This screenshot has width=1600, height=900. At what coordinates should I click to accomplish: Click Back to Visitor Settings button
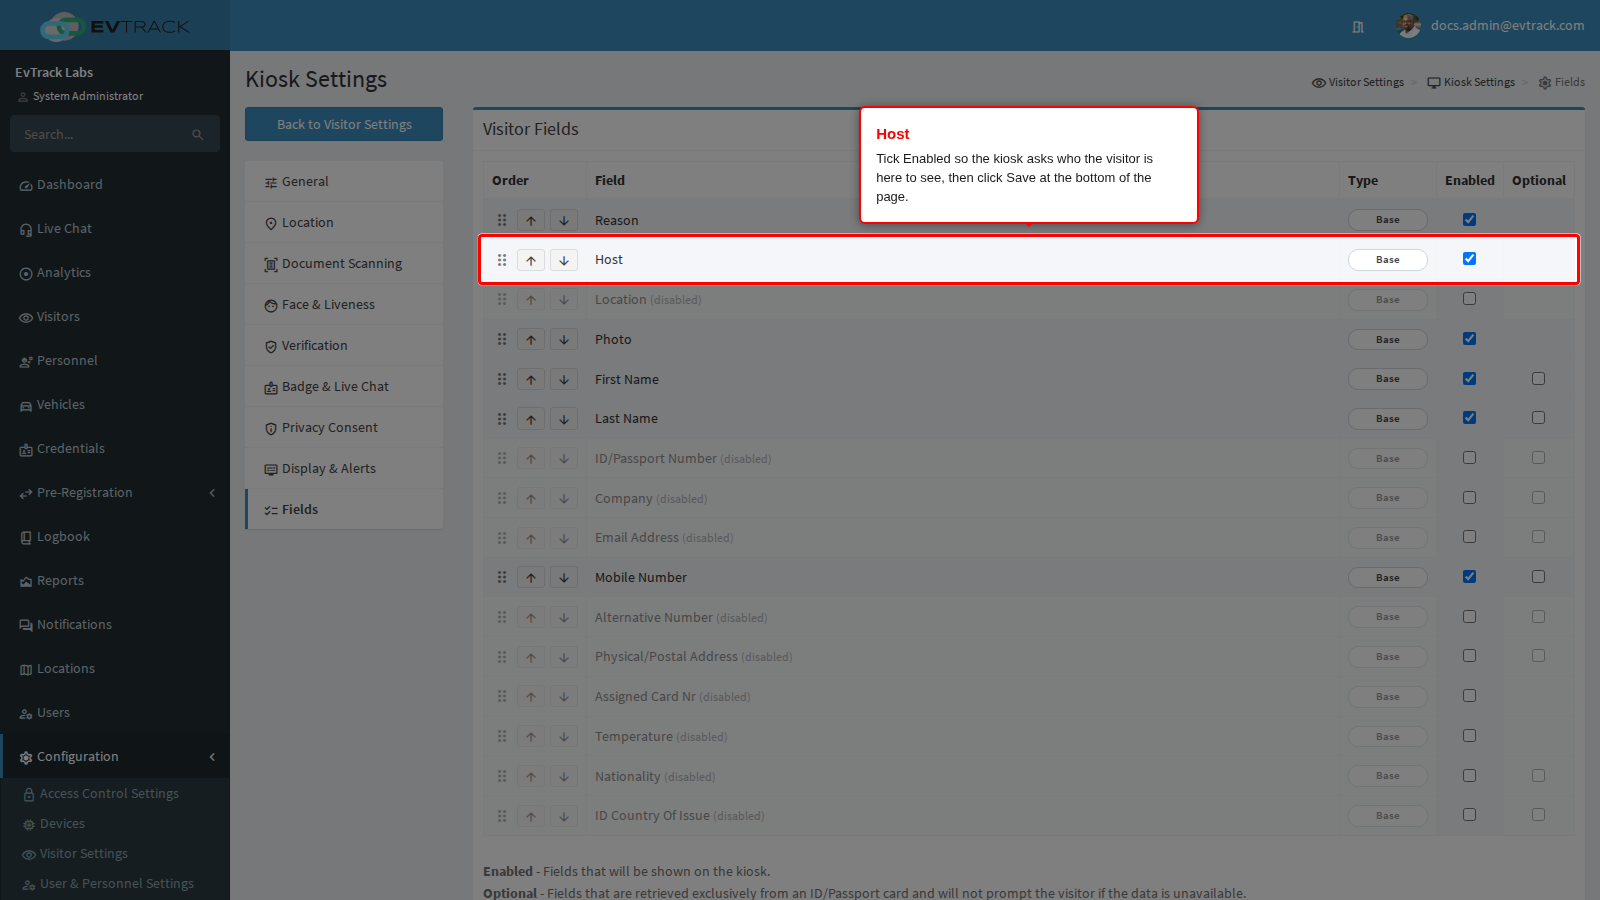(x=344, y=124)
